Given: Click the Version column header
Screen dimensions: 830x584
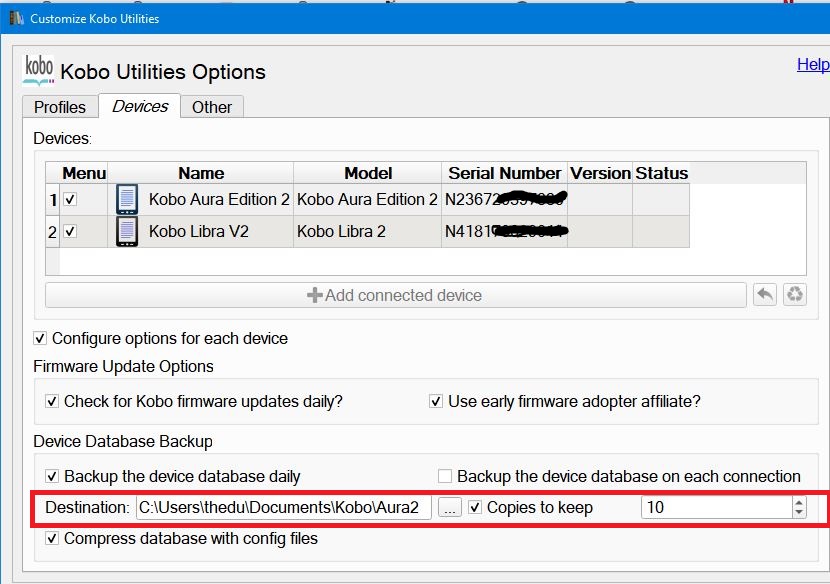Looking at the screenshot, I should click(600, 173).
